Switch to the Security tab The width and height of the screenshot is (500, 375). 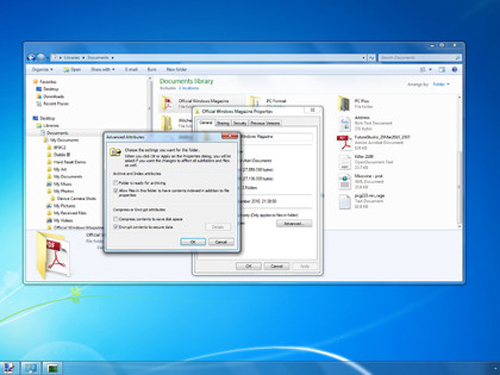coord(240,123)
